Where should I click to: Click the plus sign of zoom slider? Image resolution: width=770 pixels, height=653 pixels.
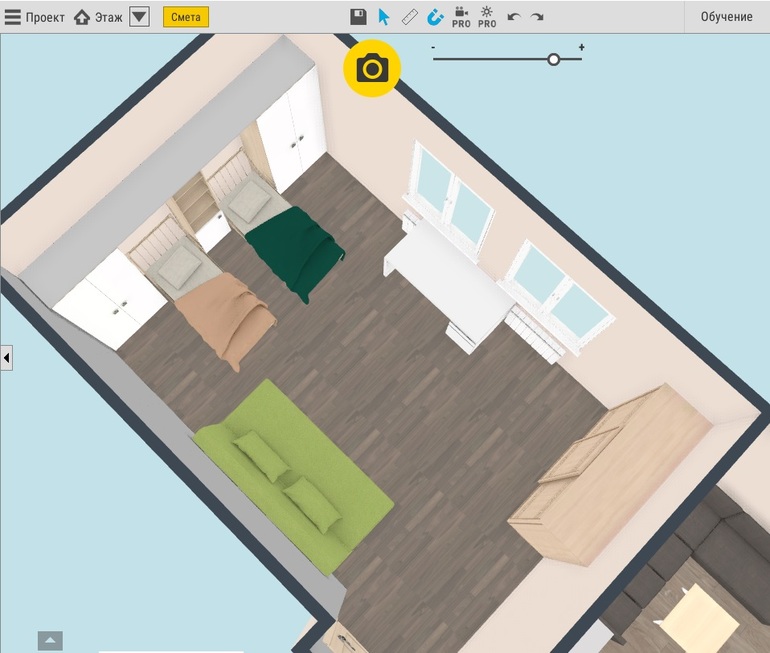click(581, 47)
